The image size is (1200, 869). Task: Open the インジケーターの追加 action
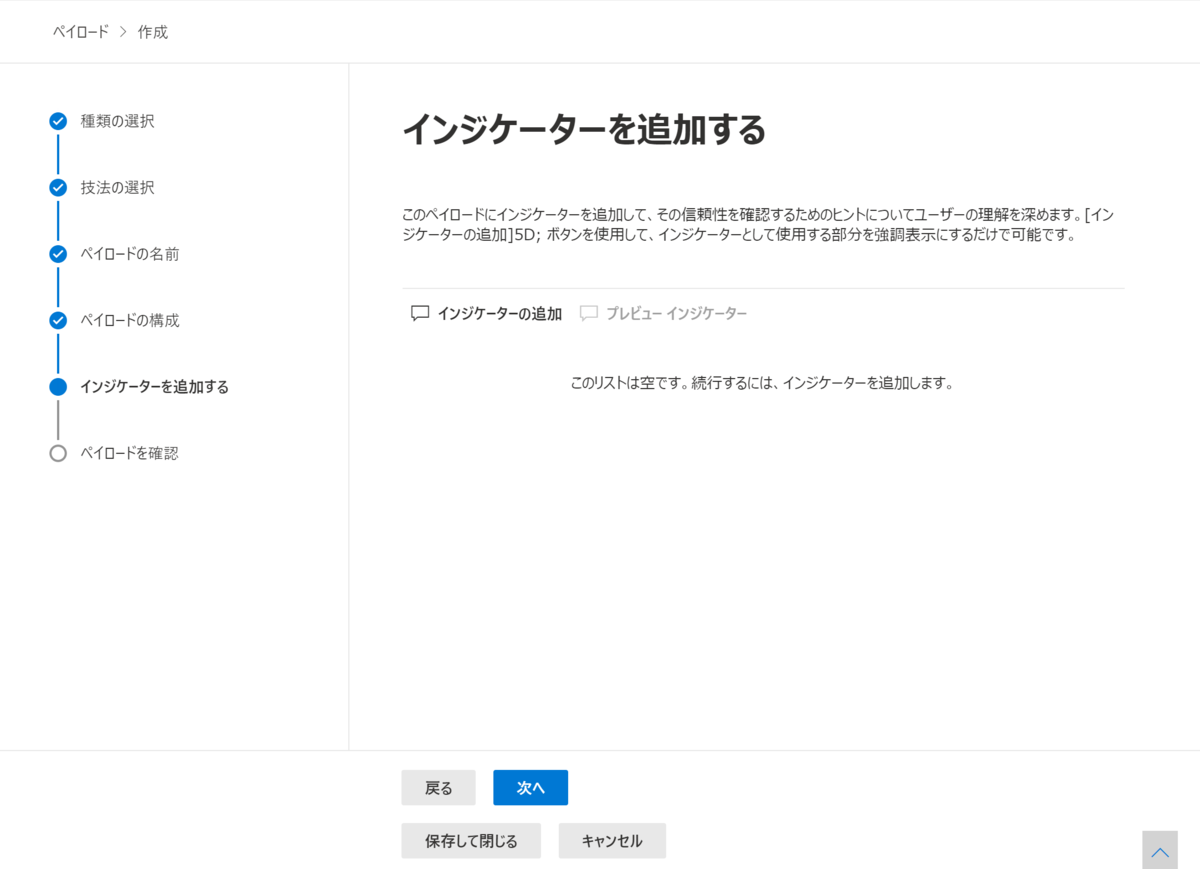point(497,313)
